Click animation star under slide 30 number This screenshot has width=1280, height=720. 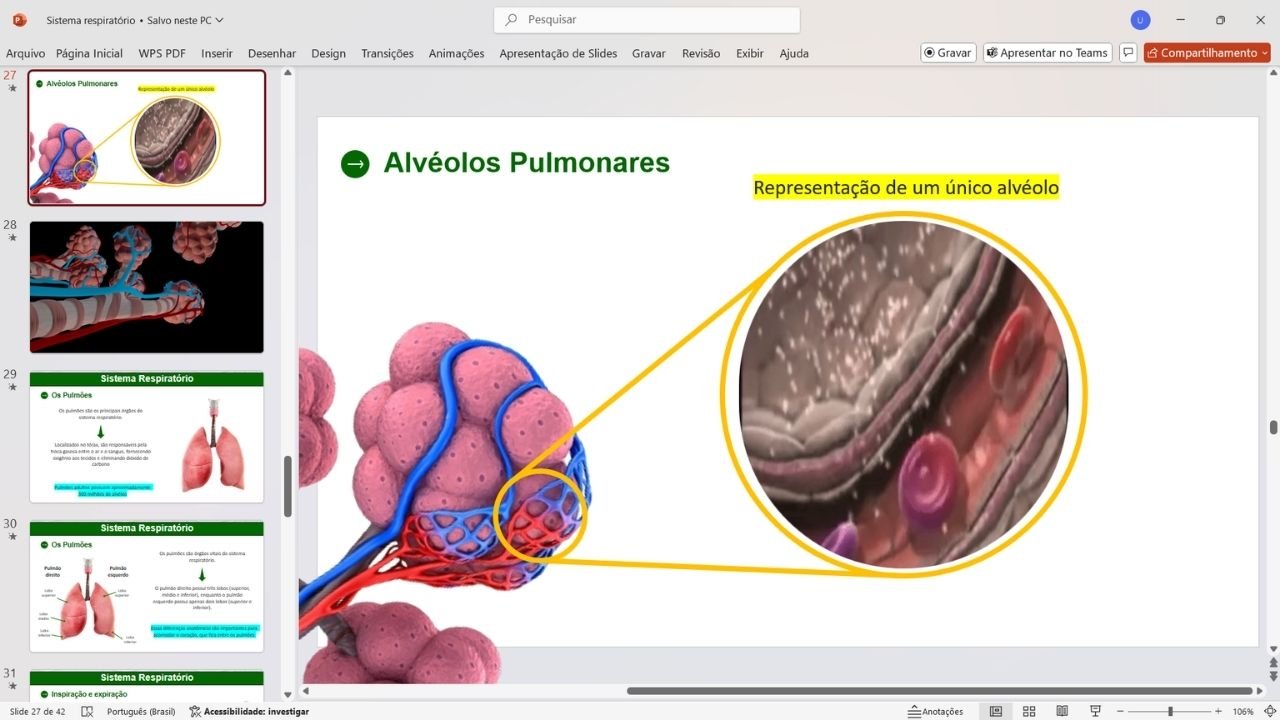point(12,537)
